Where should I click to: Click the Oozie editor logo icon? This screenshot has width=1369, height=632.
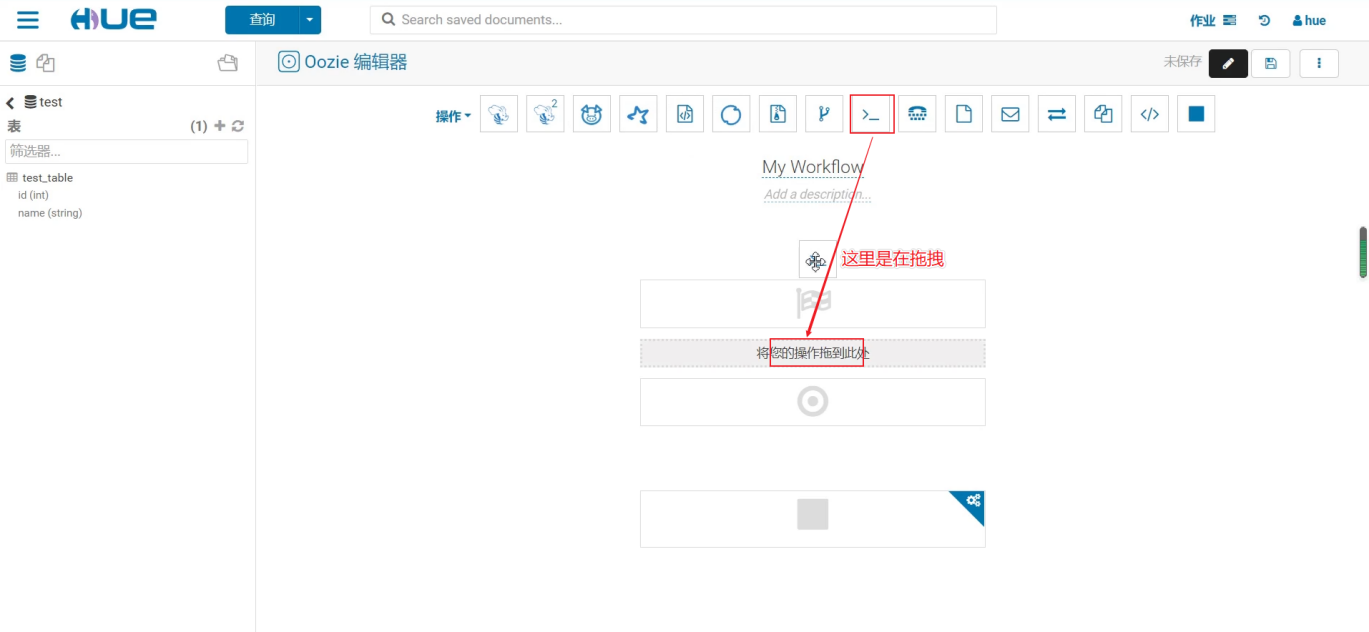coord(289,62)
